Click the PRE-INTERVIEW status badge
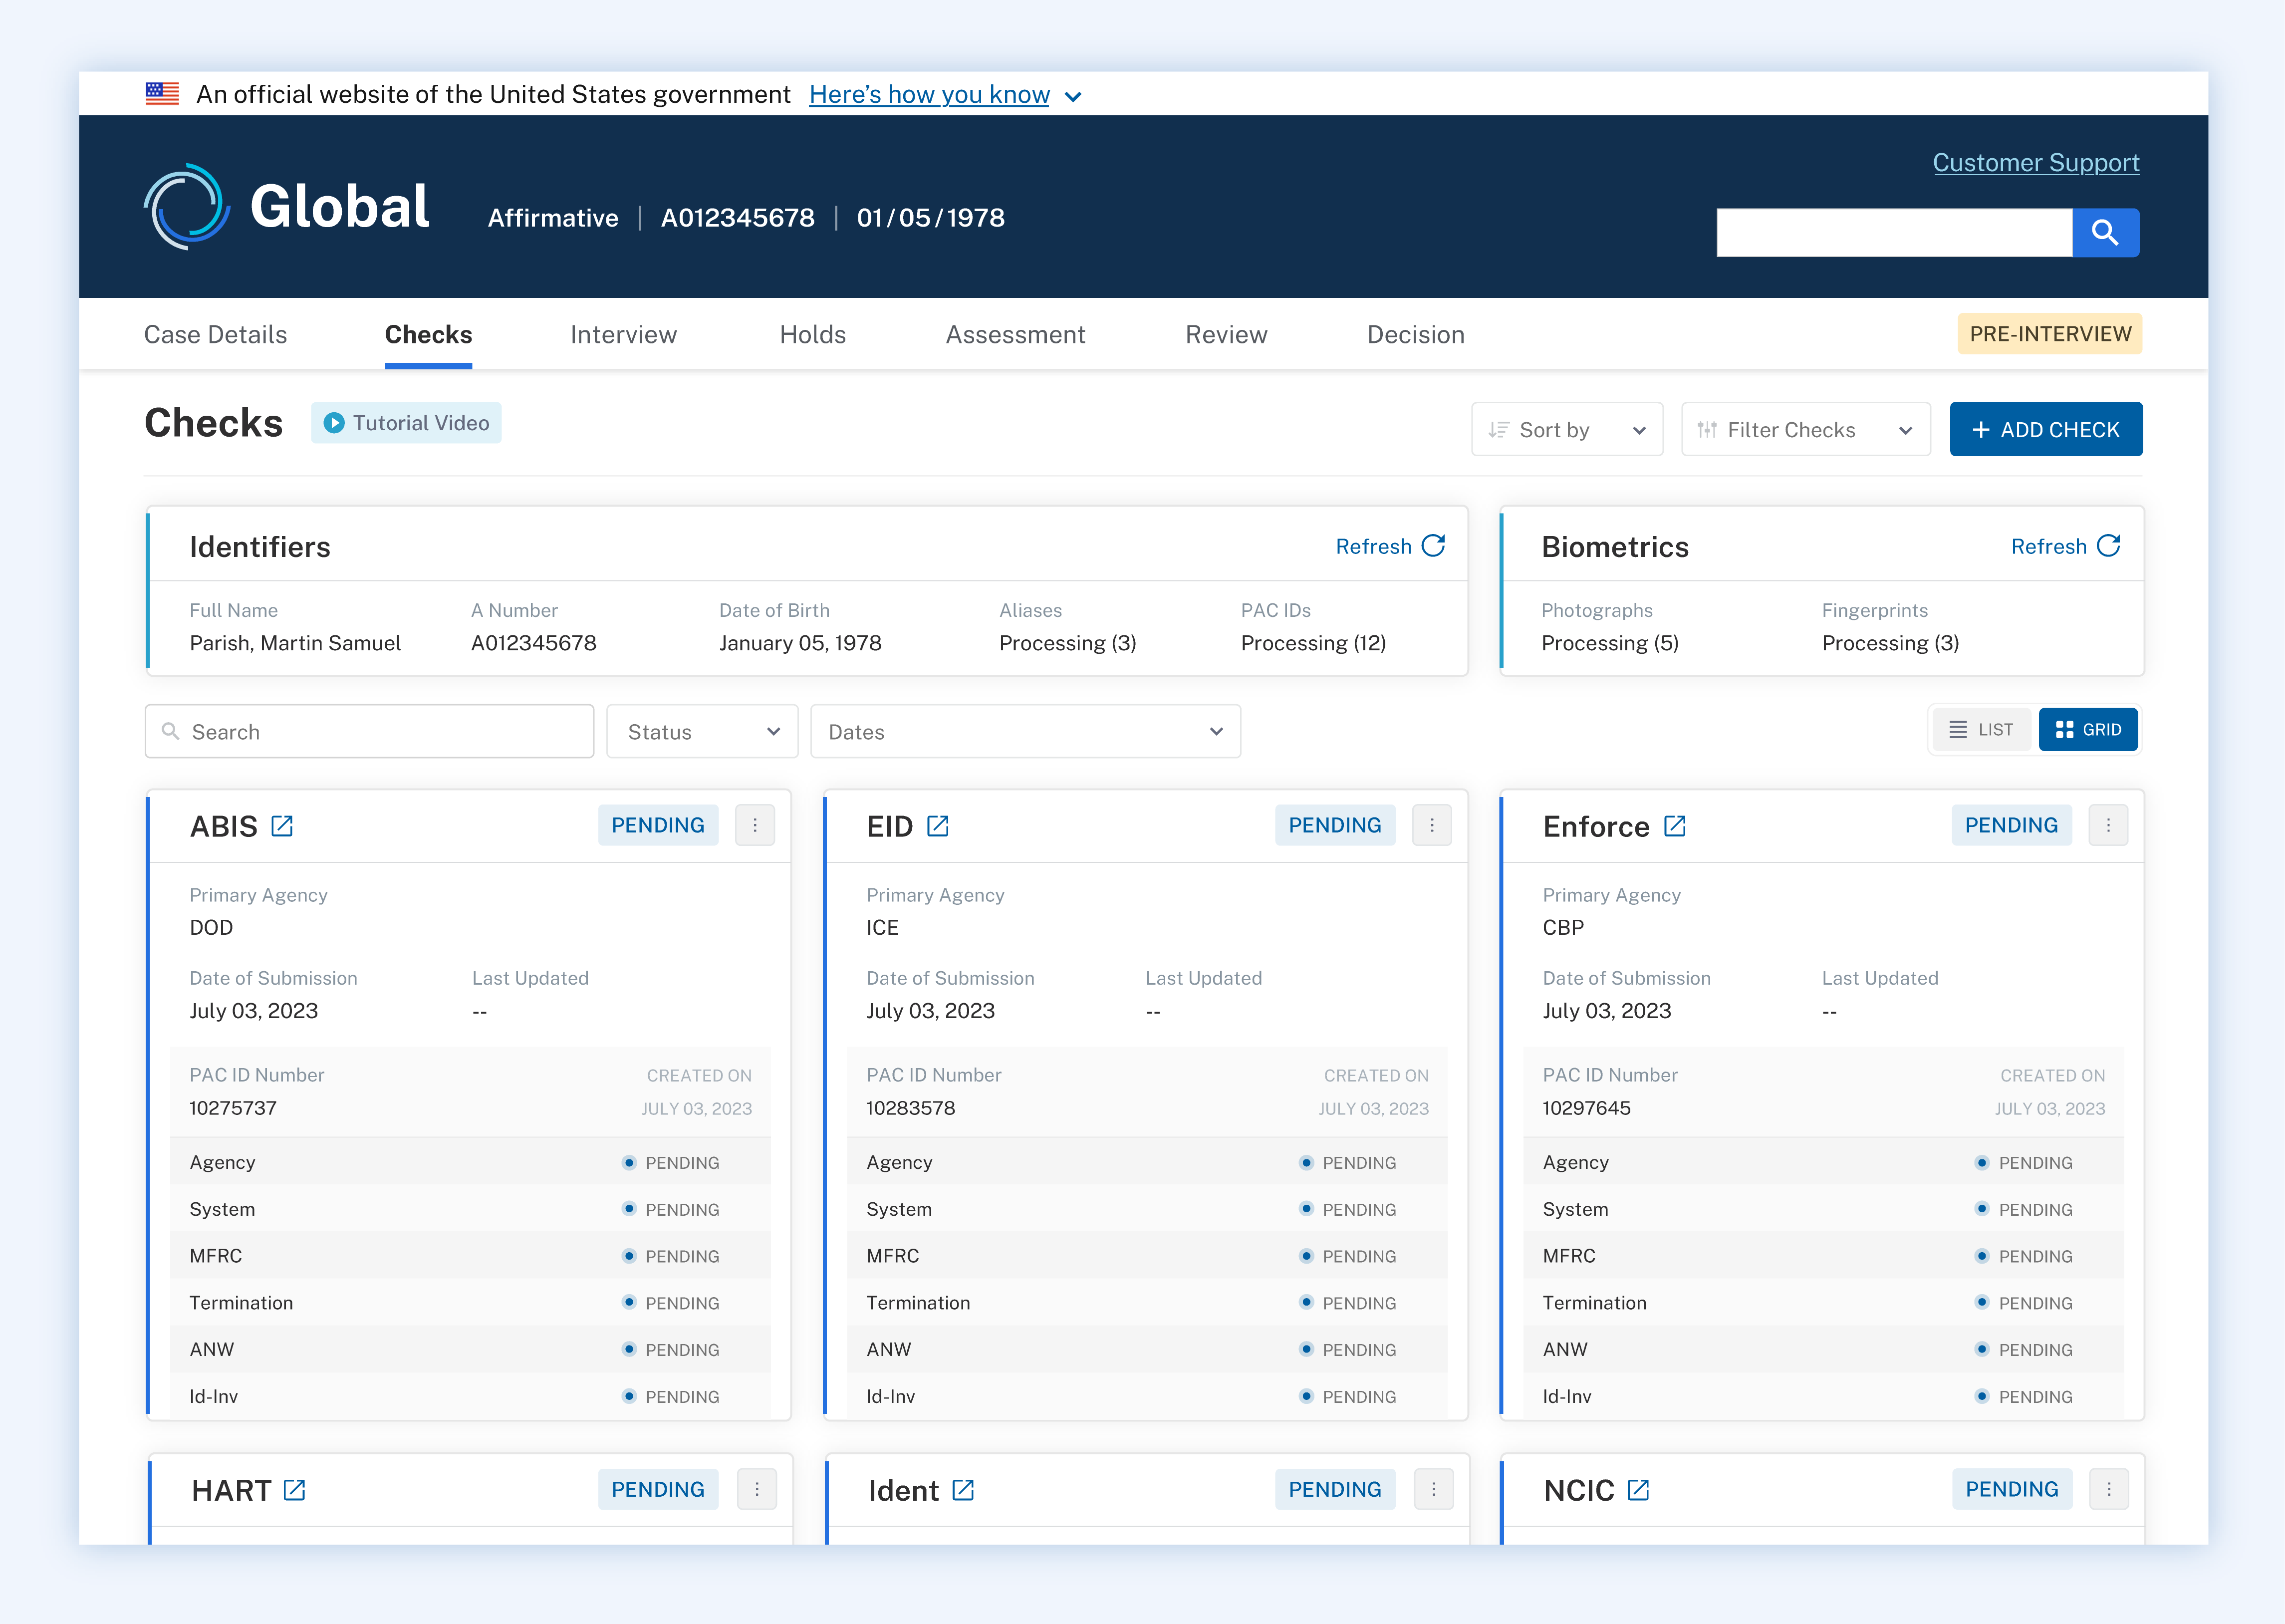The image size is (2285, 1624). pos(2050,334)
